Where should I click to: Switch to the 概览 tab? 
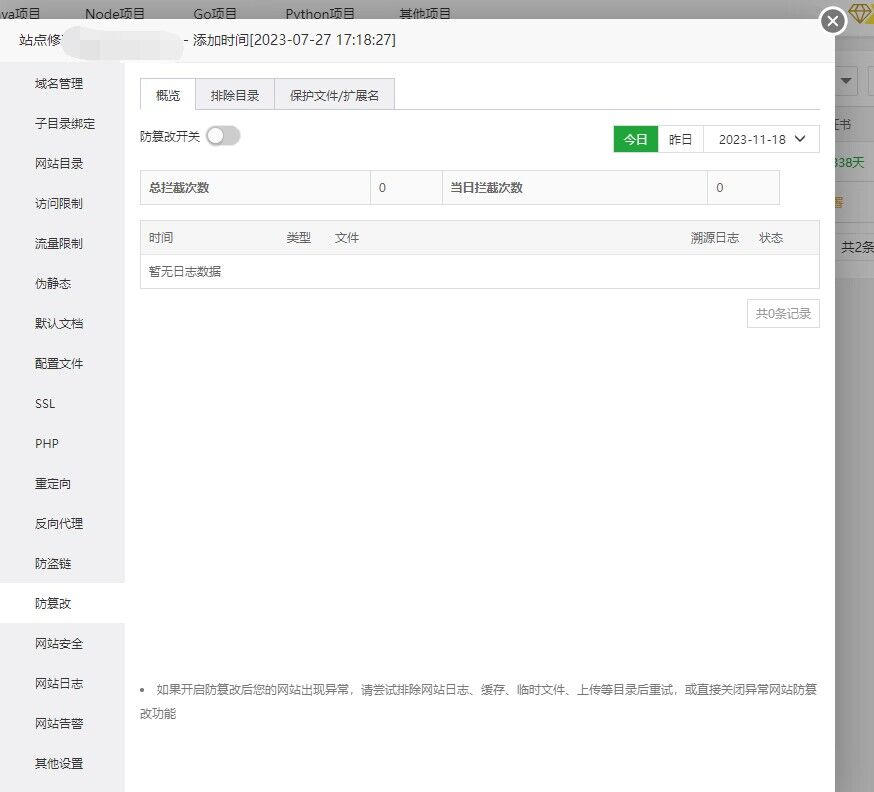pos(168,96)
